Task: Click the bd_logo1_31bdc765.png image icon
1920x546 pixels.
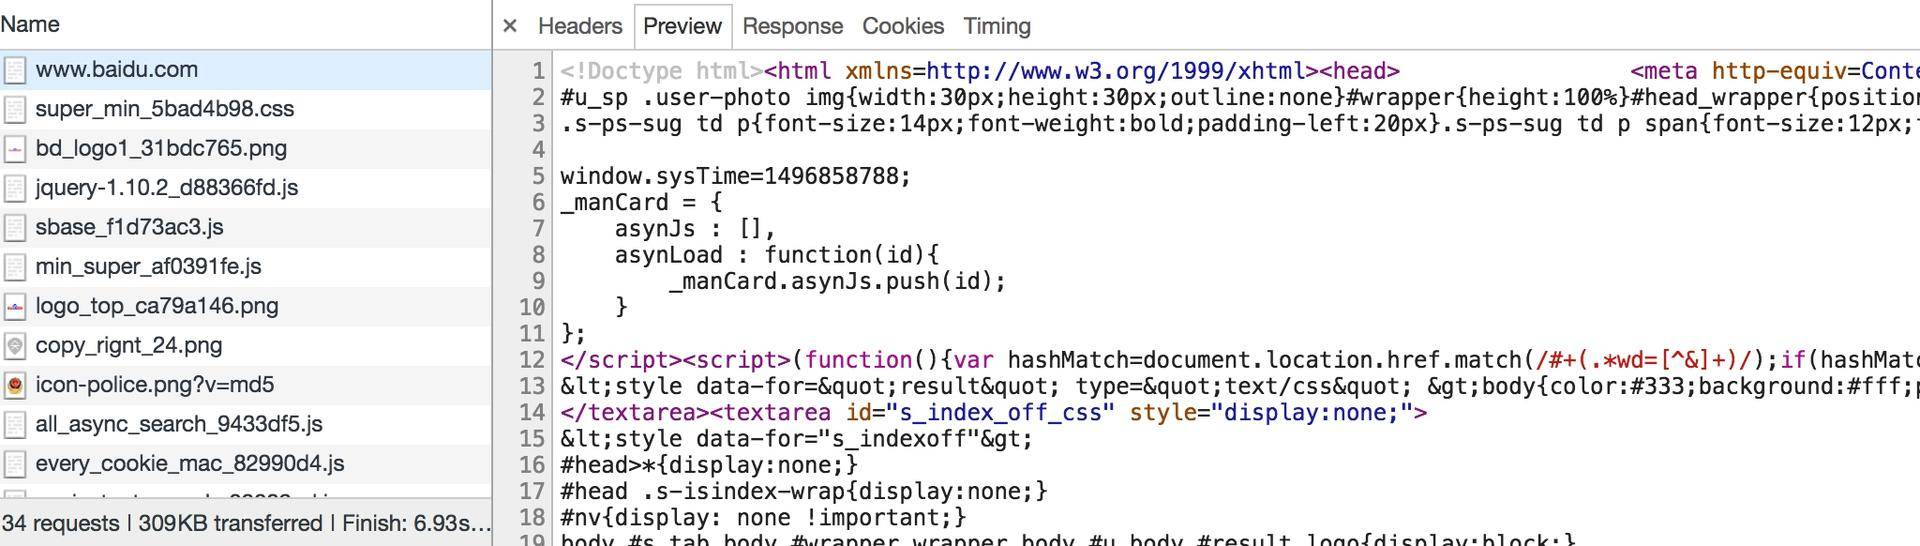Action: tap(15, 149)
